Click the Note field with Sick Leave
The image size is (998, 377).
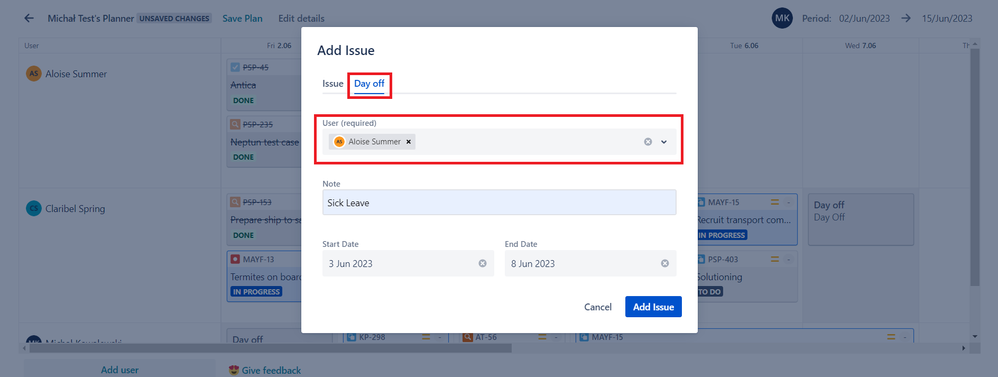[499, 203]
